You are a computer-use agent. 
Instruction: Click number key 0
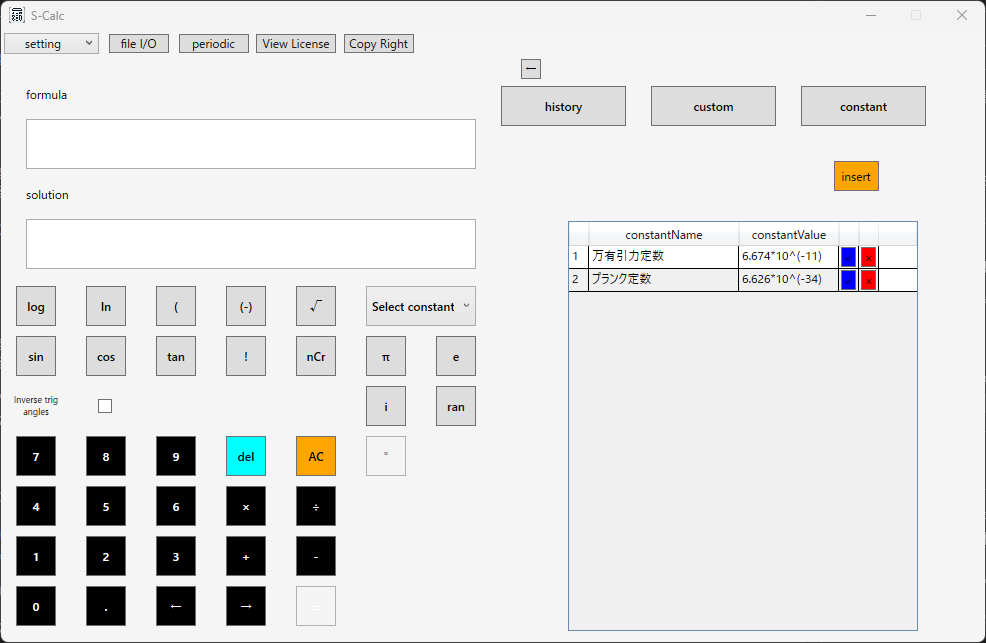36,606
